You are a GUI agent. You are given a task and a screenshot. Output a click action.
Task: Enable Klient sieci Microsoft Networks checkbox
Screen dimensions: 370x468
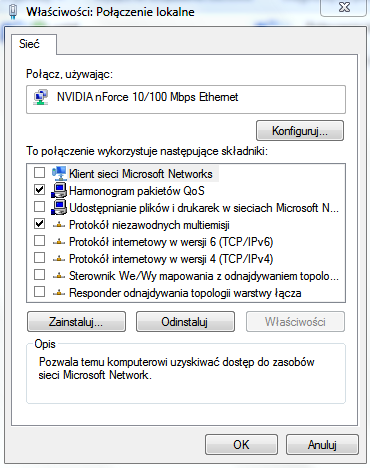point(39,173)
